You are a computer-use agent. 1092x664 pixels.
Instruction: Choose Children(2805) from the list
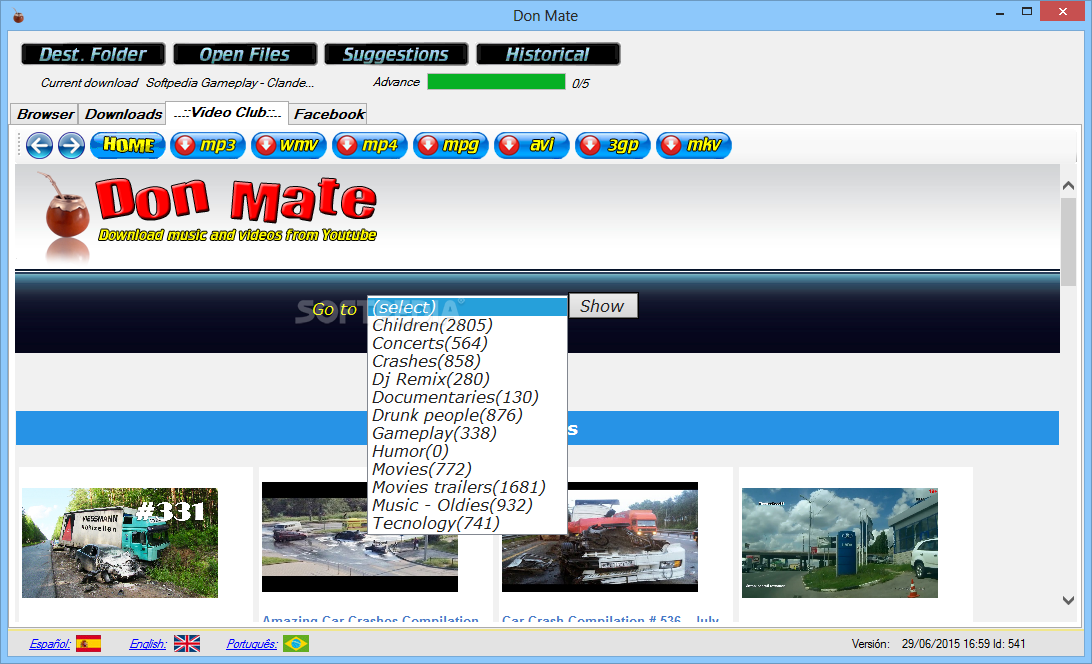tap(467, 325)
